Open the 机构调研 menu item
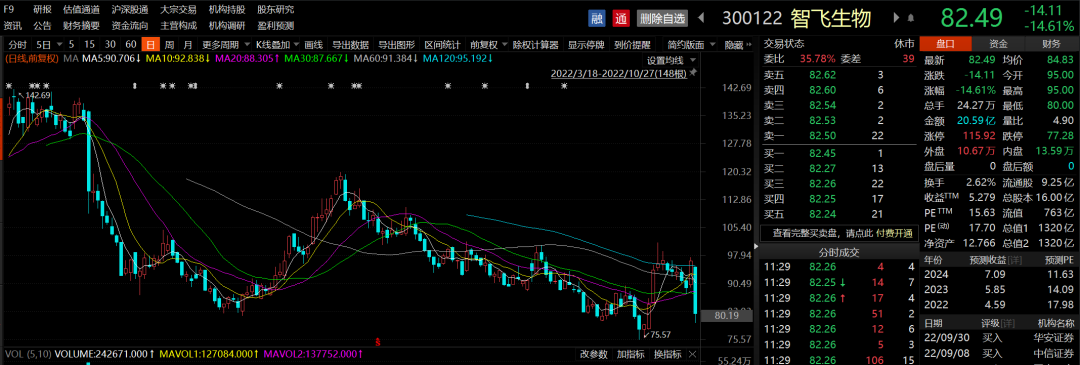This screenshot has width=1080, height=365. click(227, 25)
